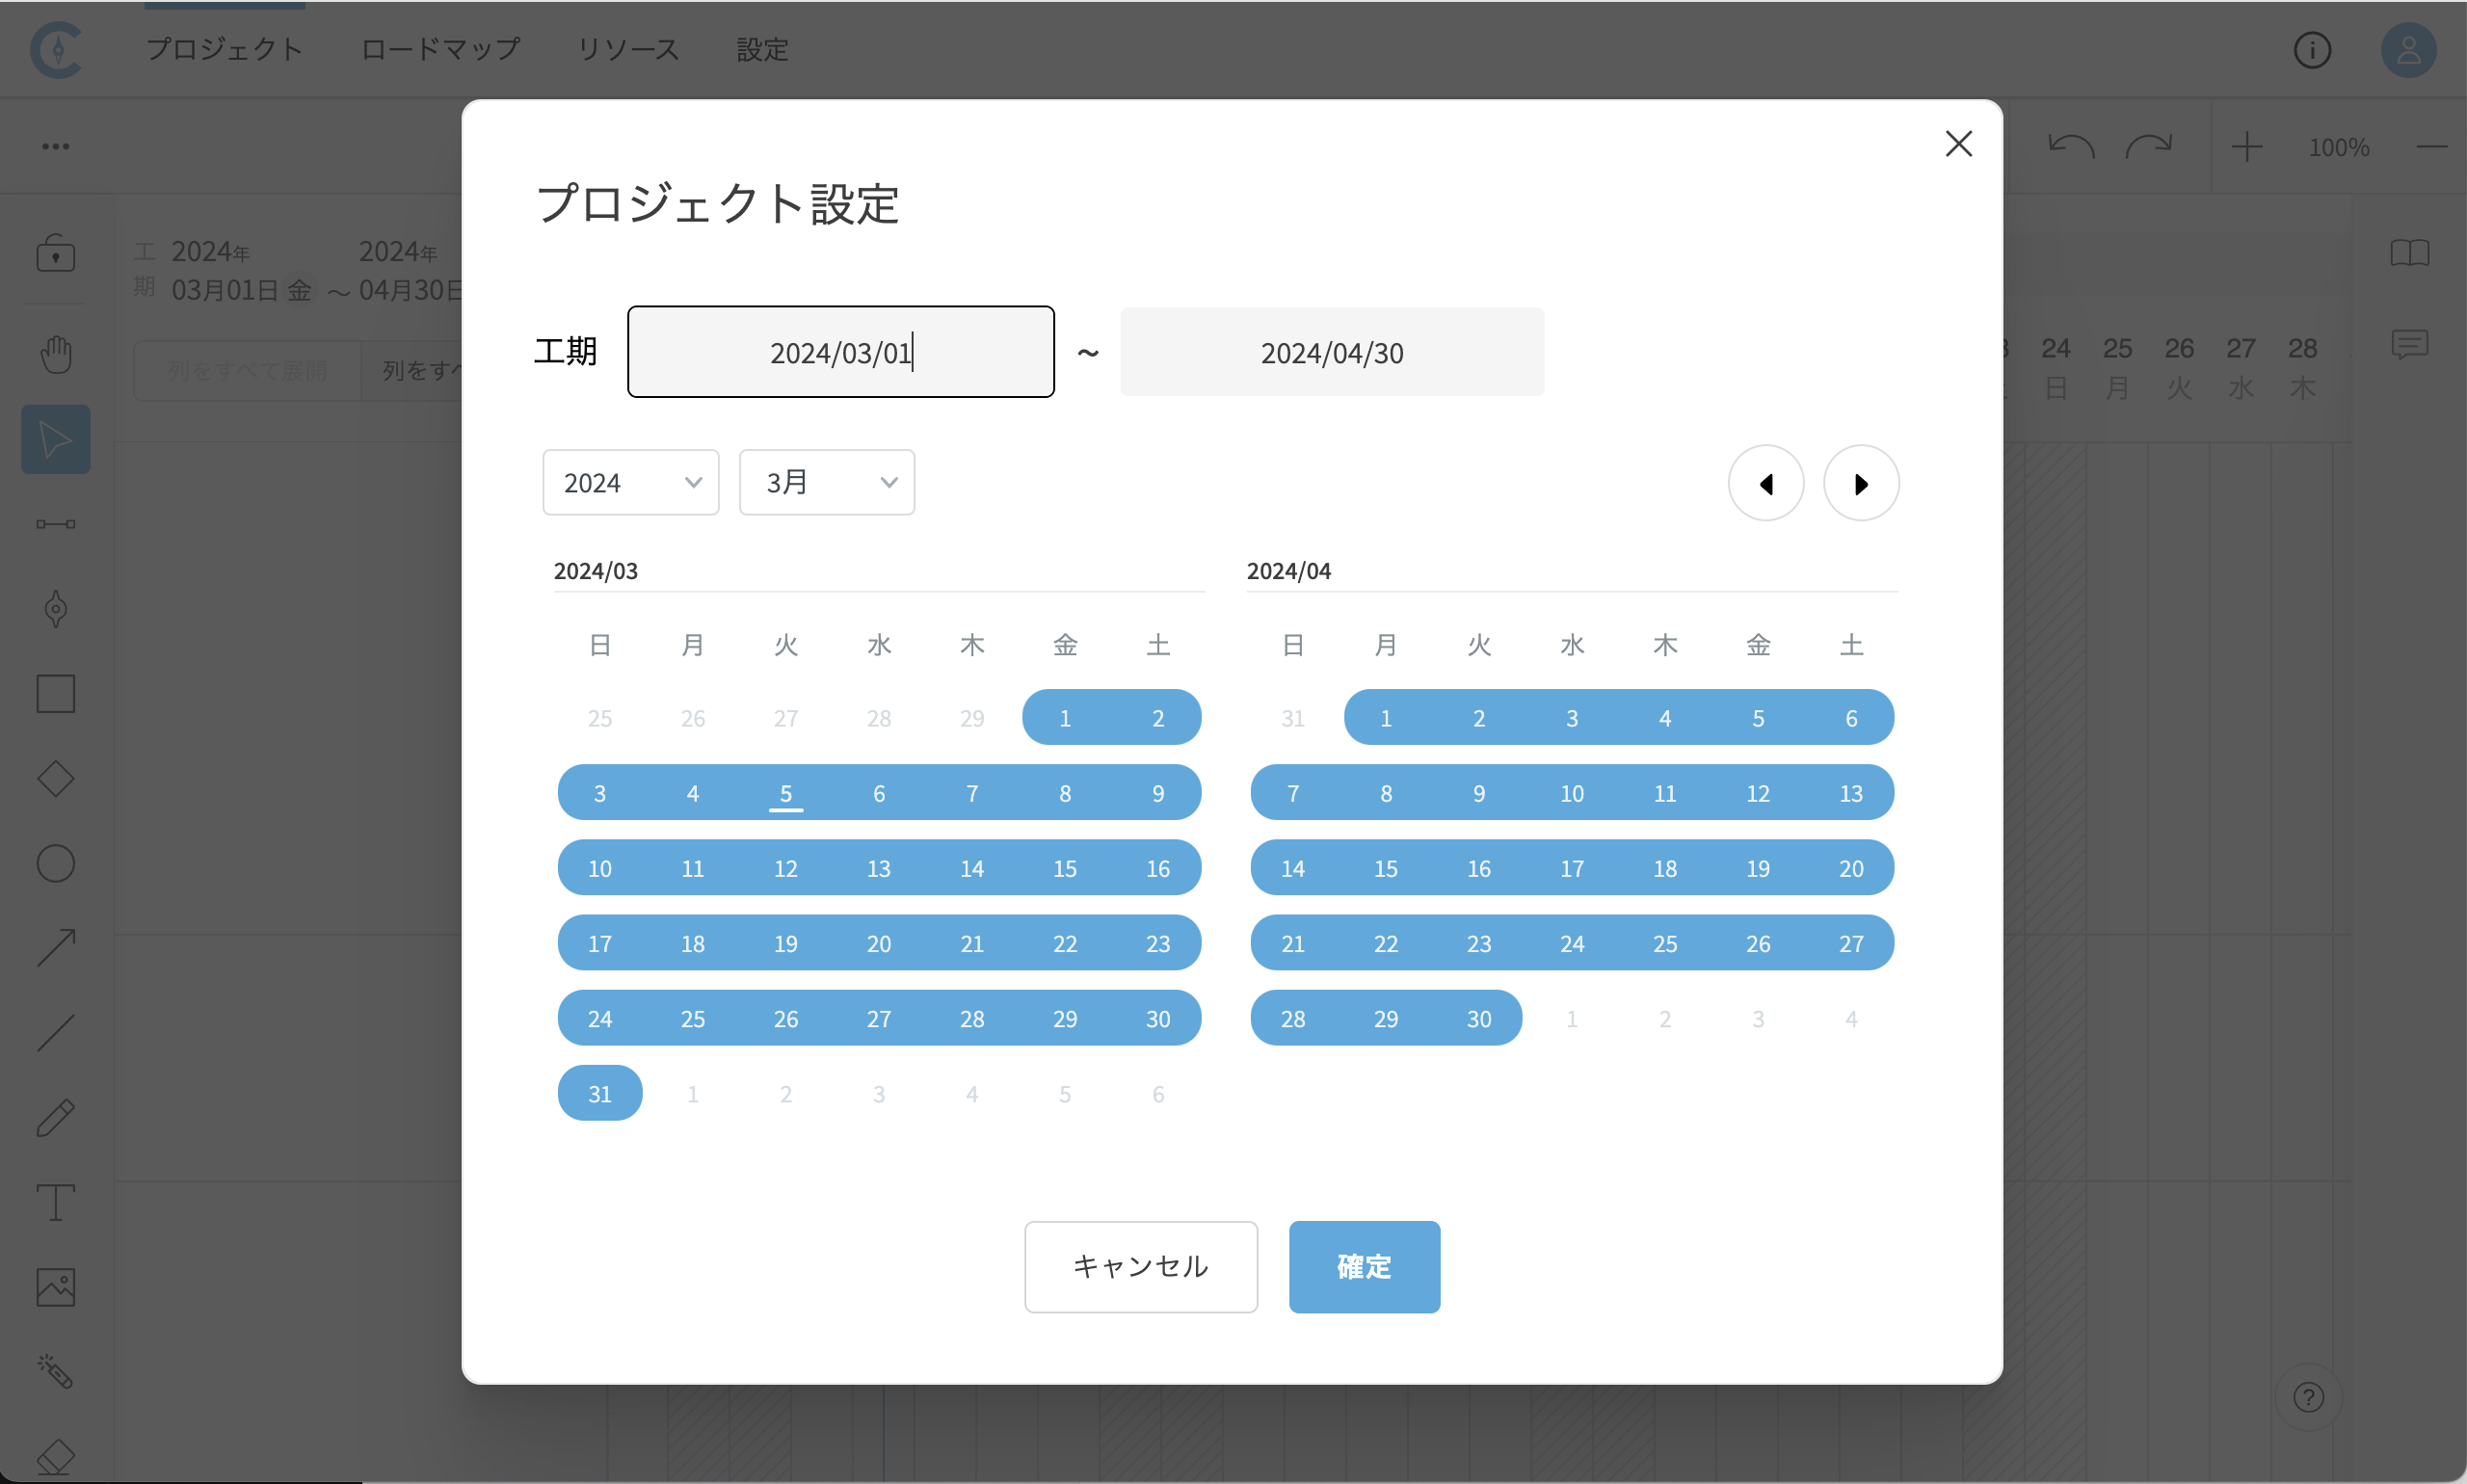Close the project settings dialog

[1958, 144]
